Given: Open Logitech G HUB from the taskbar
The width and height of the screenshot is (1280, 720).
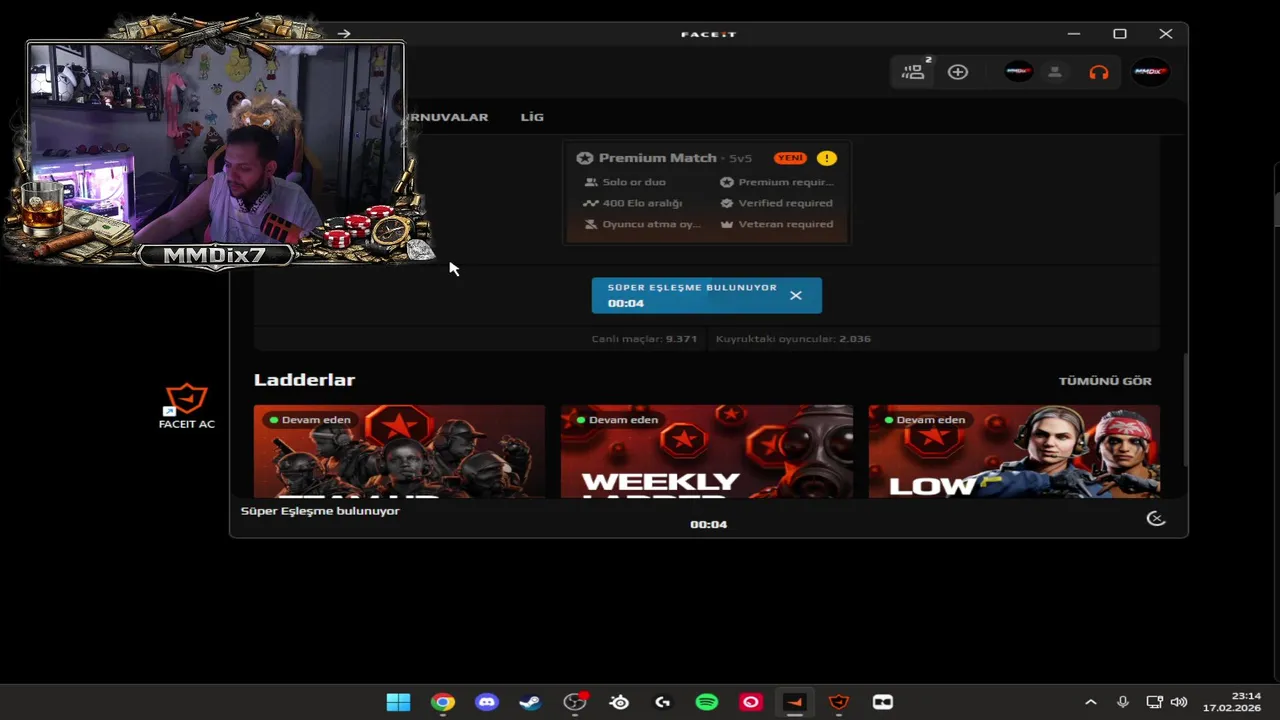Looking at the screenshot, I should click(663, 702).
